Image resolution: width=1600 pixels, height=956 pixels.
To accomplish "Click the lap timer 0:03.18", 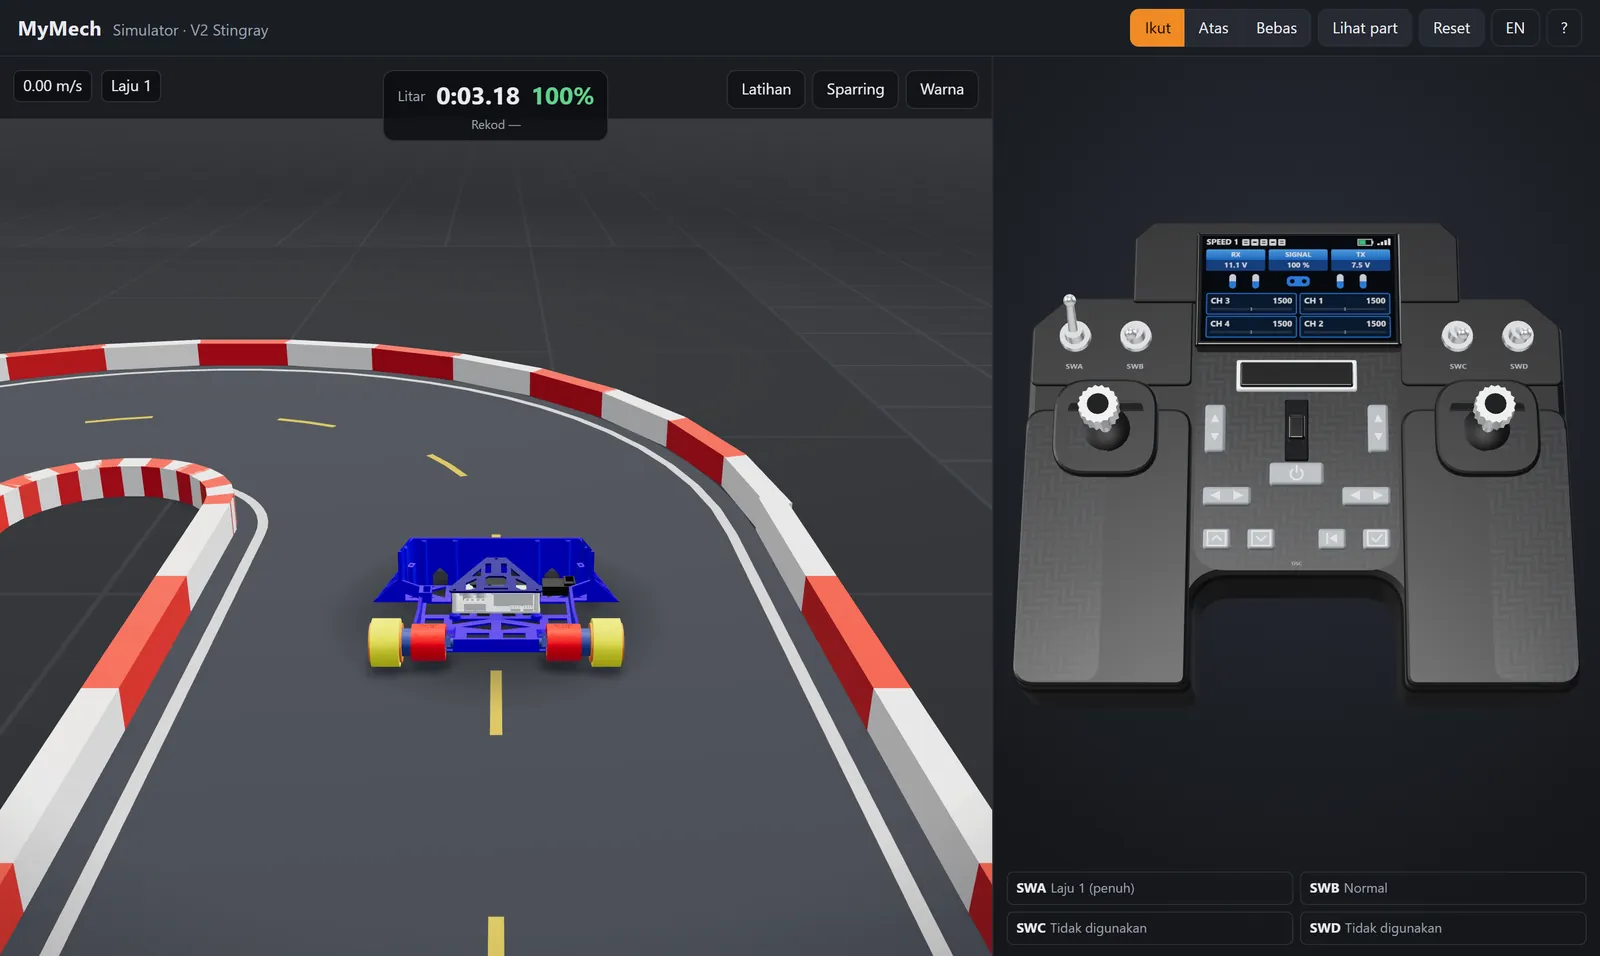I will tap(478, 96).
